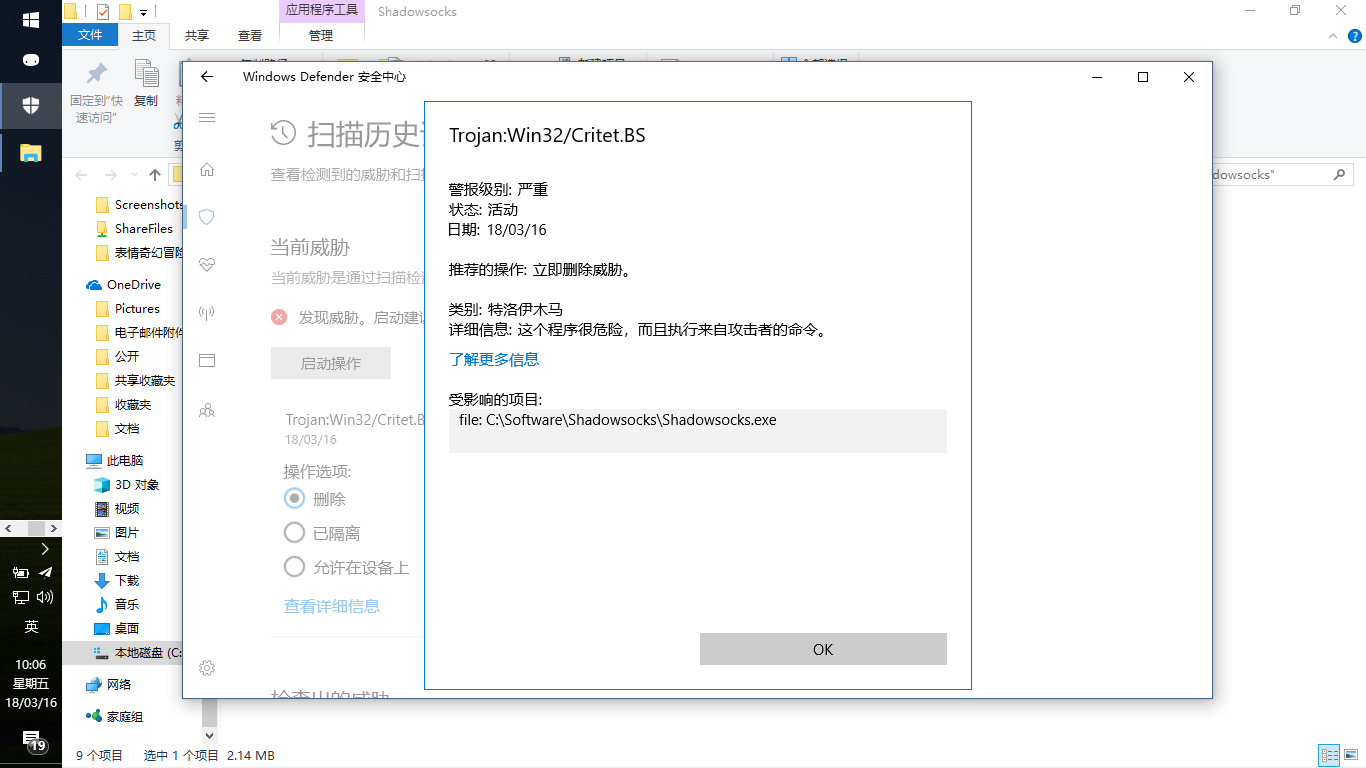
Task: Switch to the 查看 ribbon tab
Action: (250, 35)
